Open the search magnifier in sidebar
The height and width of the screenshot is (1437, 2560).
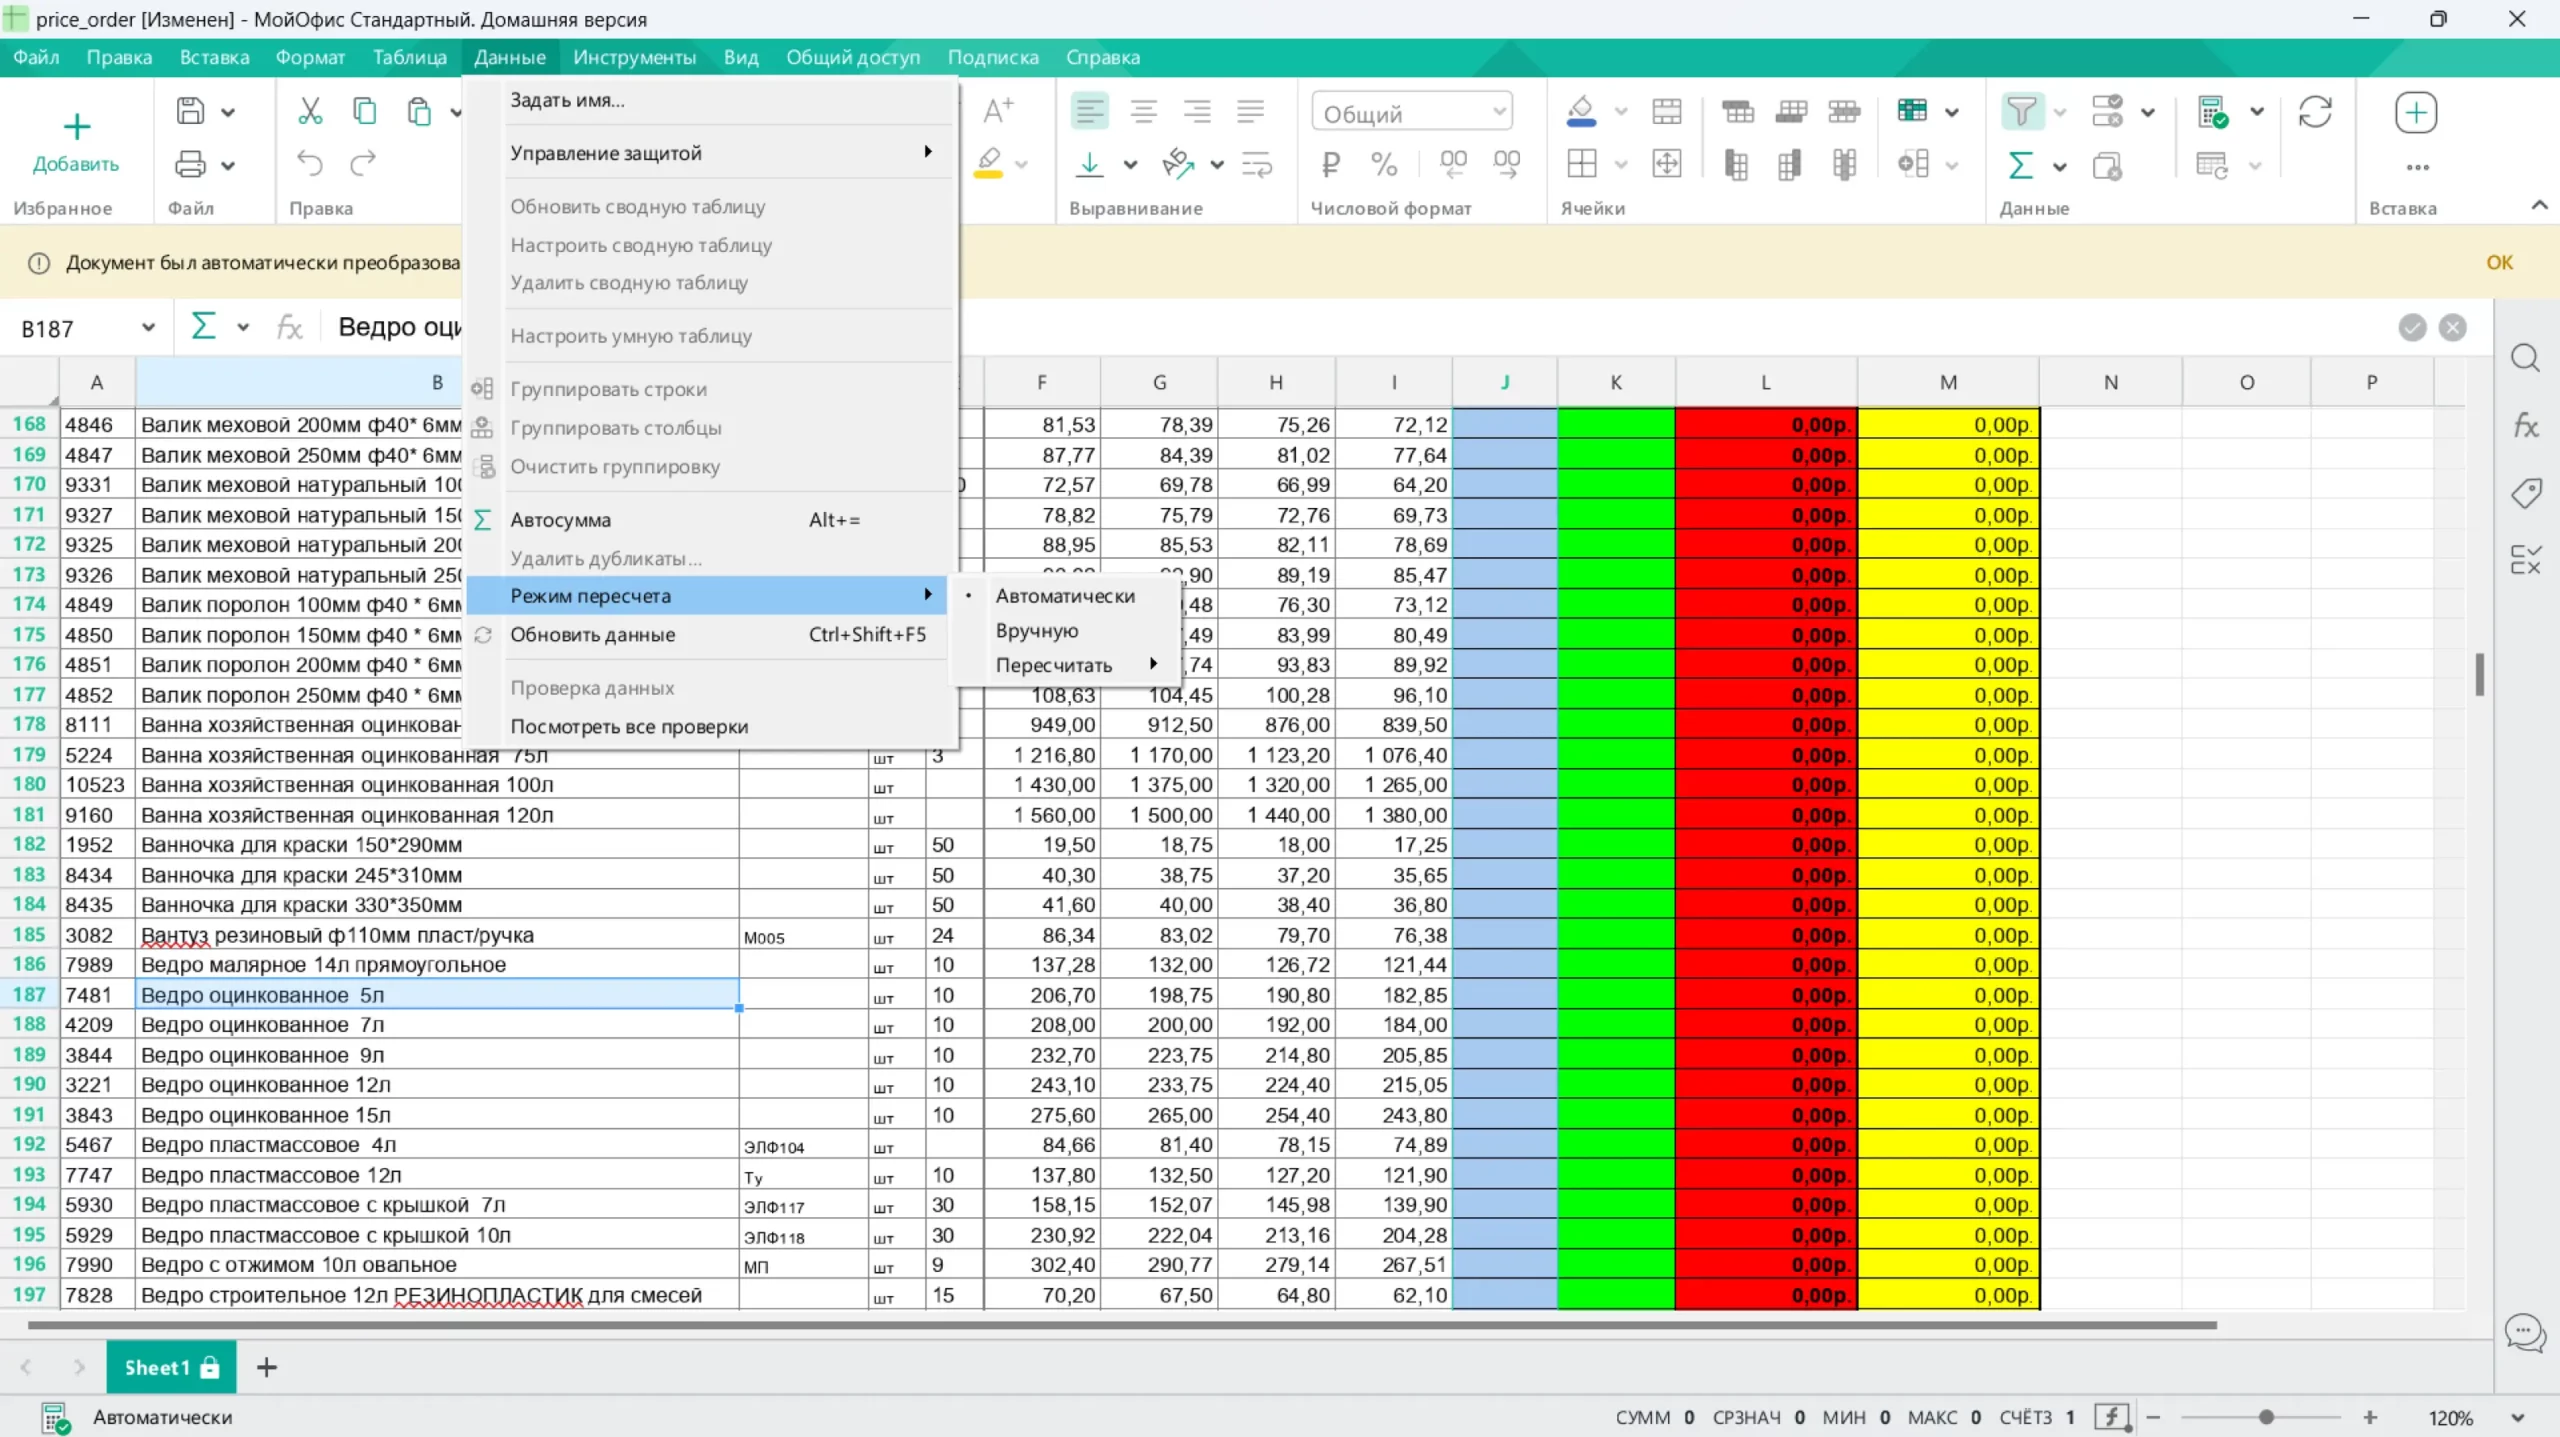tap(2525, 358)
